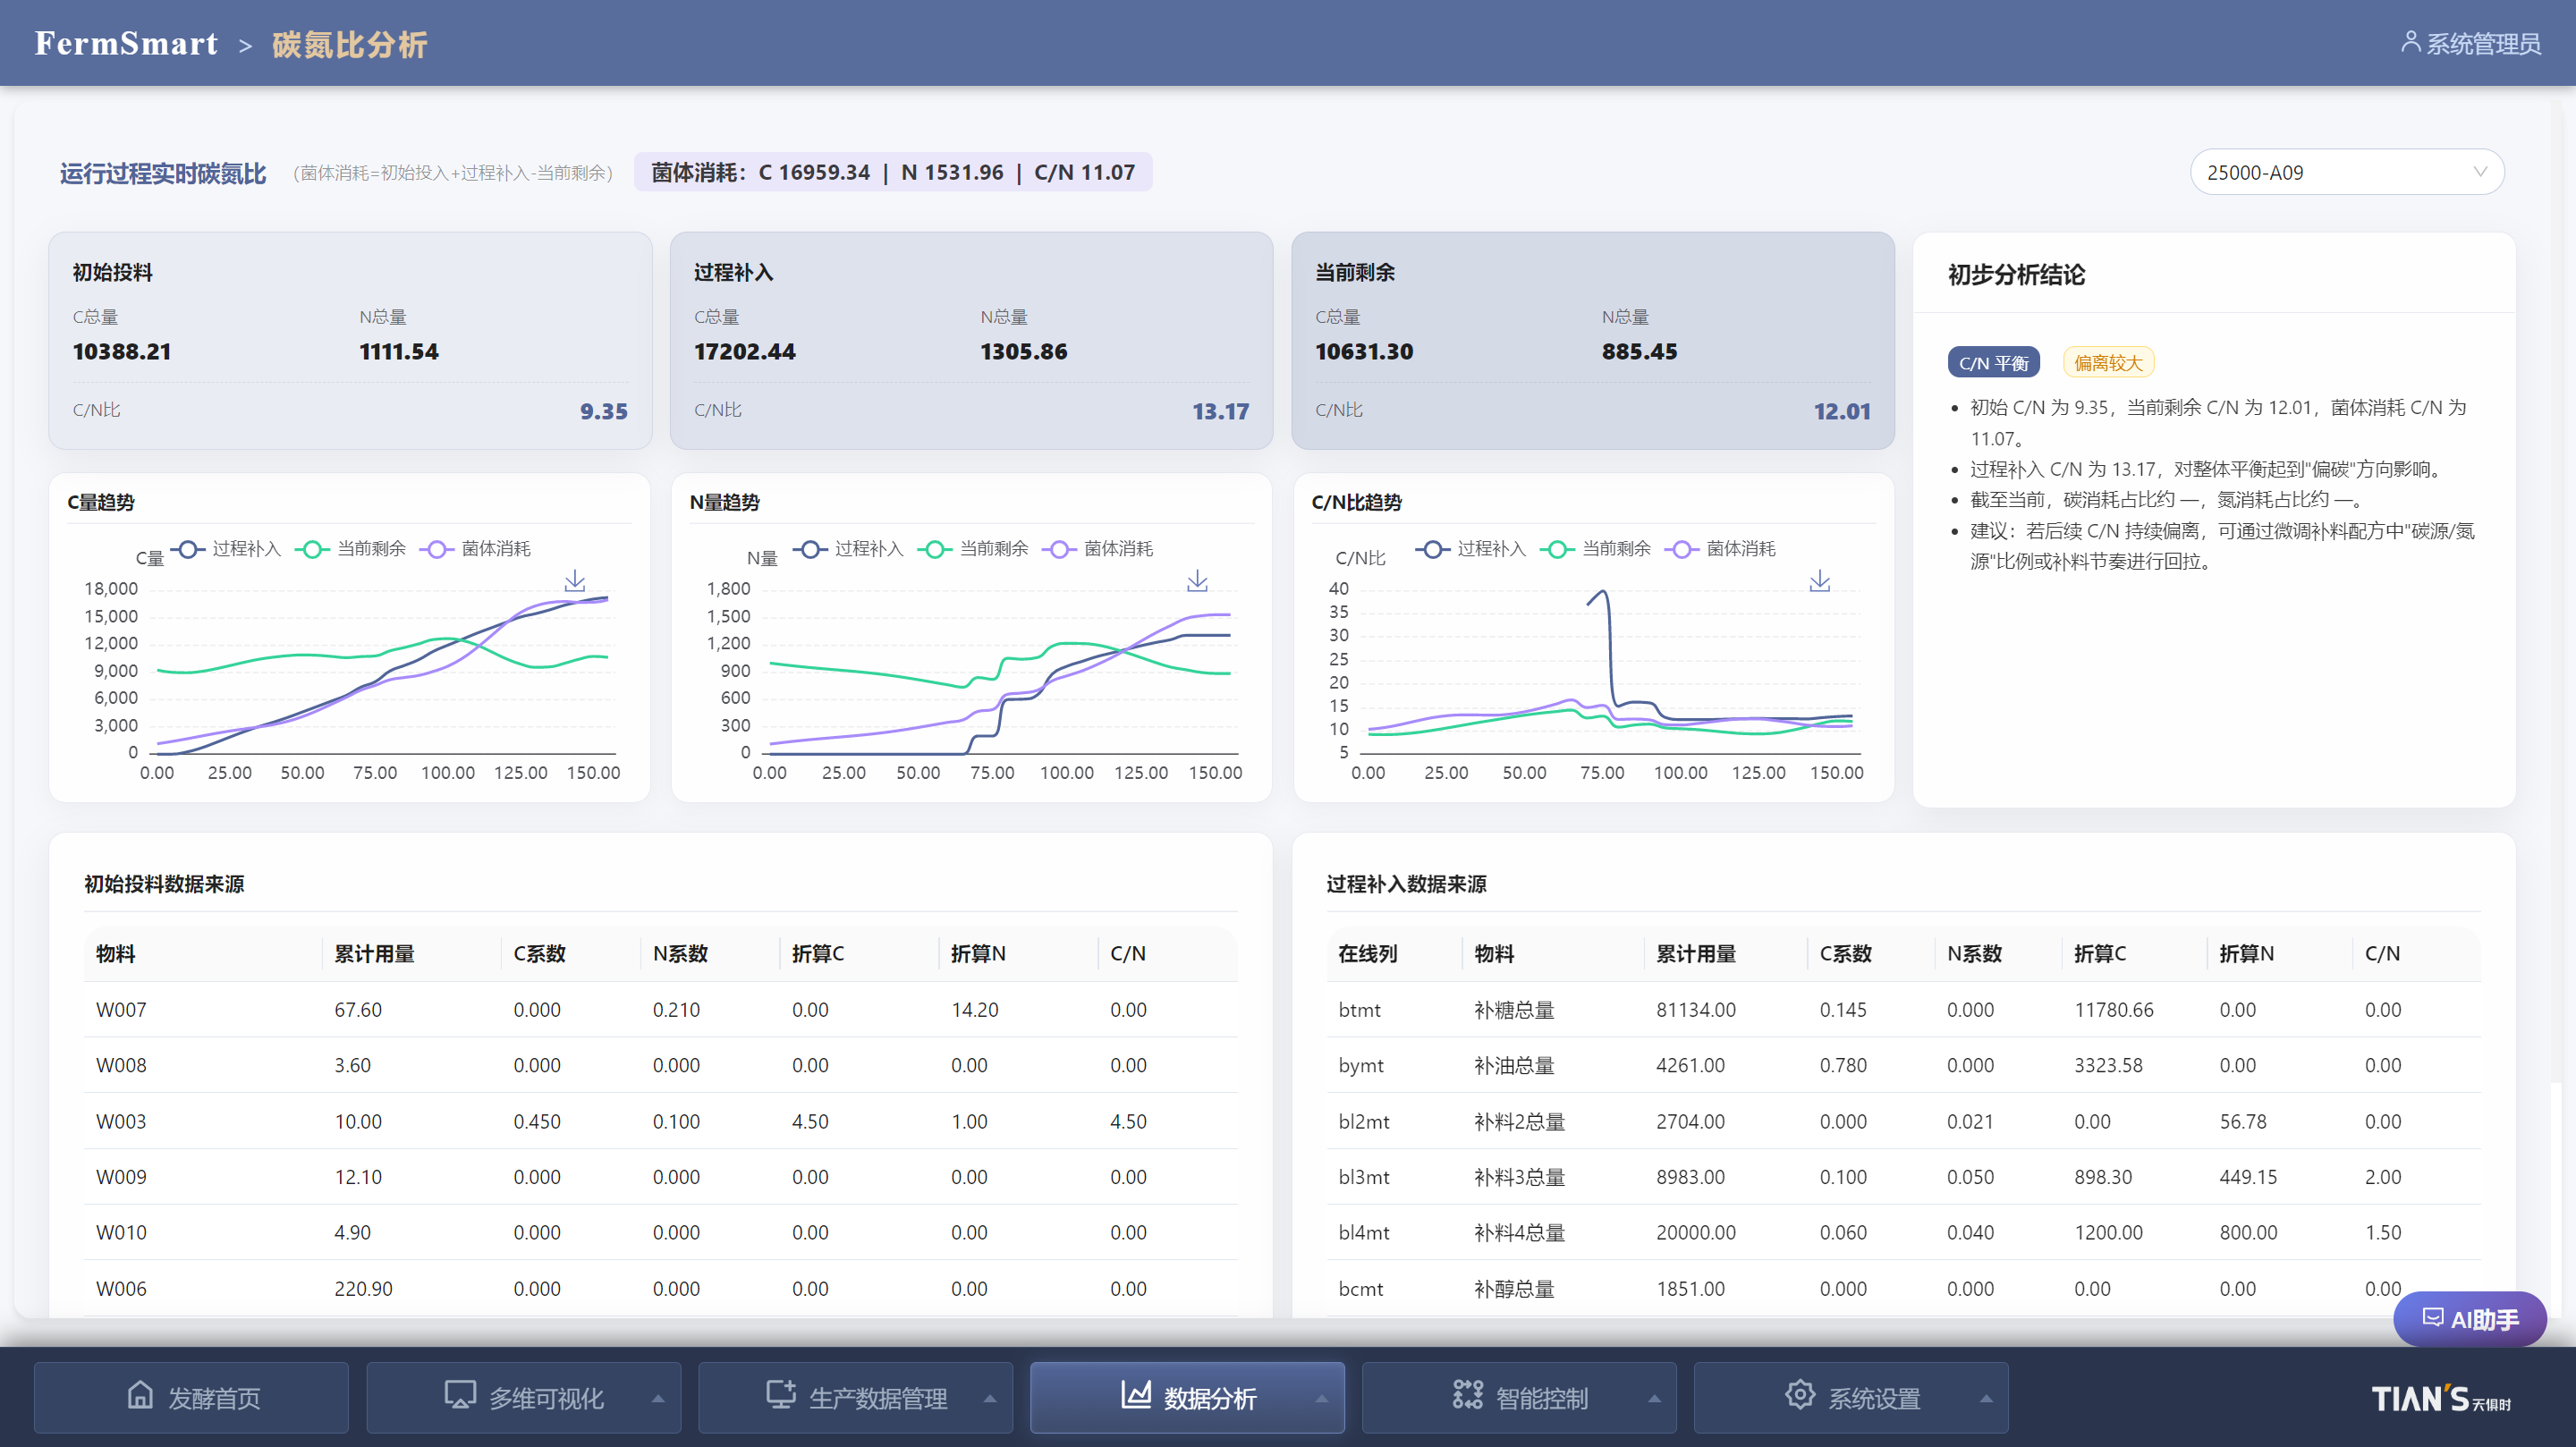The width and height of the screenshot is (2576, 1447).
Task: Click the 智能控制 icon
Action: coord(1467,1396)
